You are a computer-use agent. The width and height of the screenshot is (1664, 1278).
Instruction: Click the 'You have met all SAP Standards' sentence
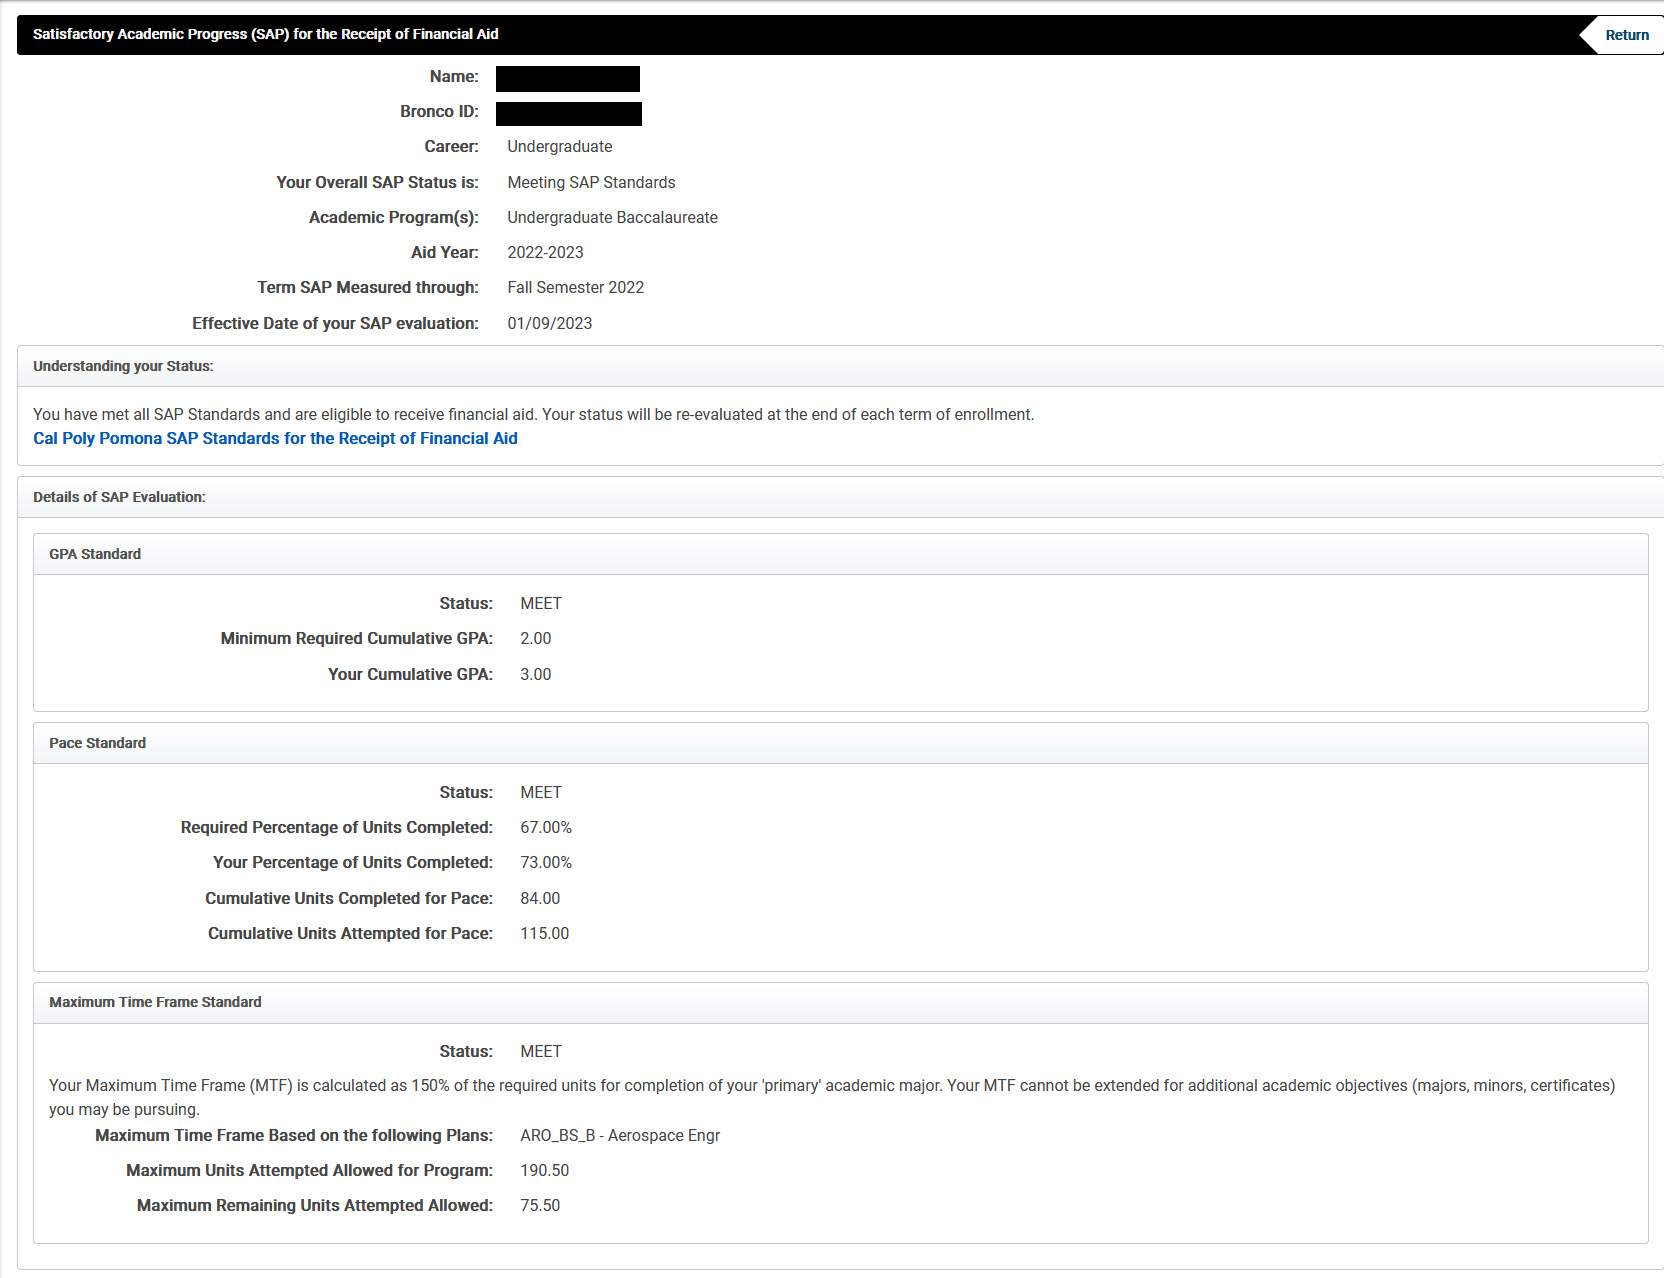click(x=533, y=414)
